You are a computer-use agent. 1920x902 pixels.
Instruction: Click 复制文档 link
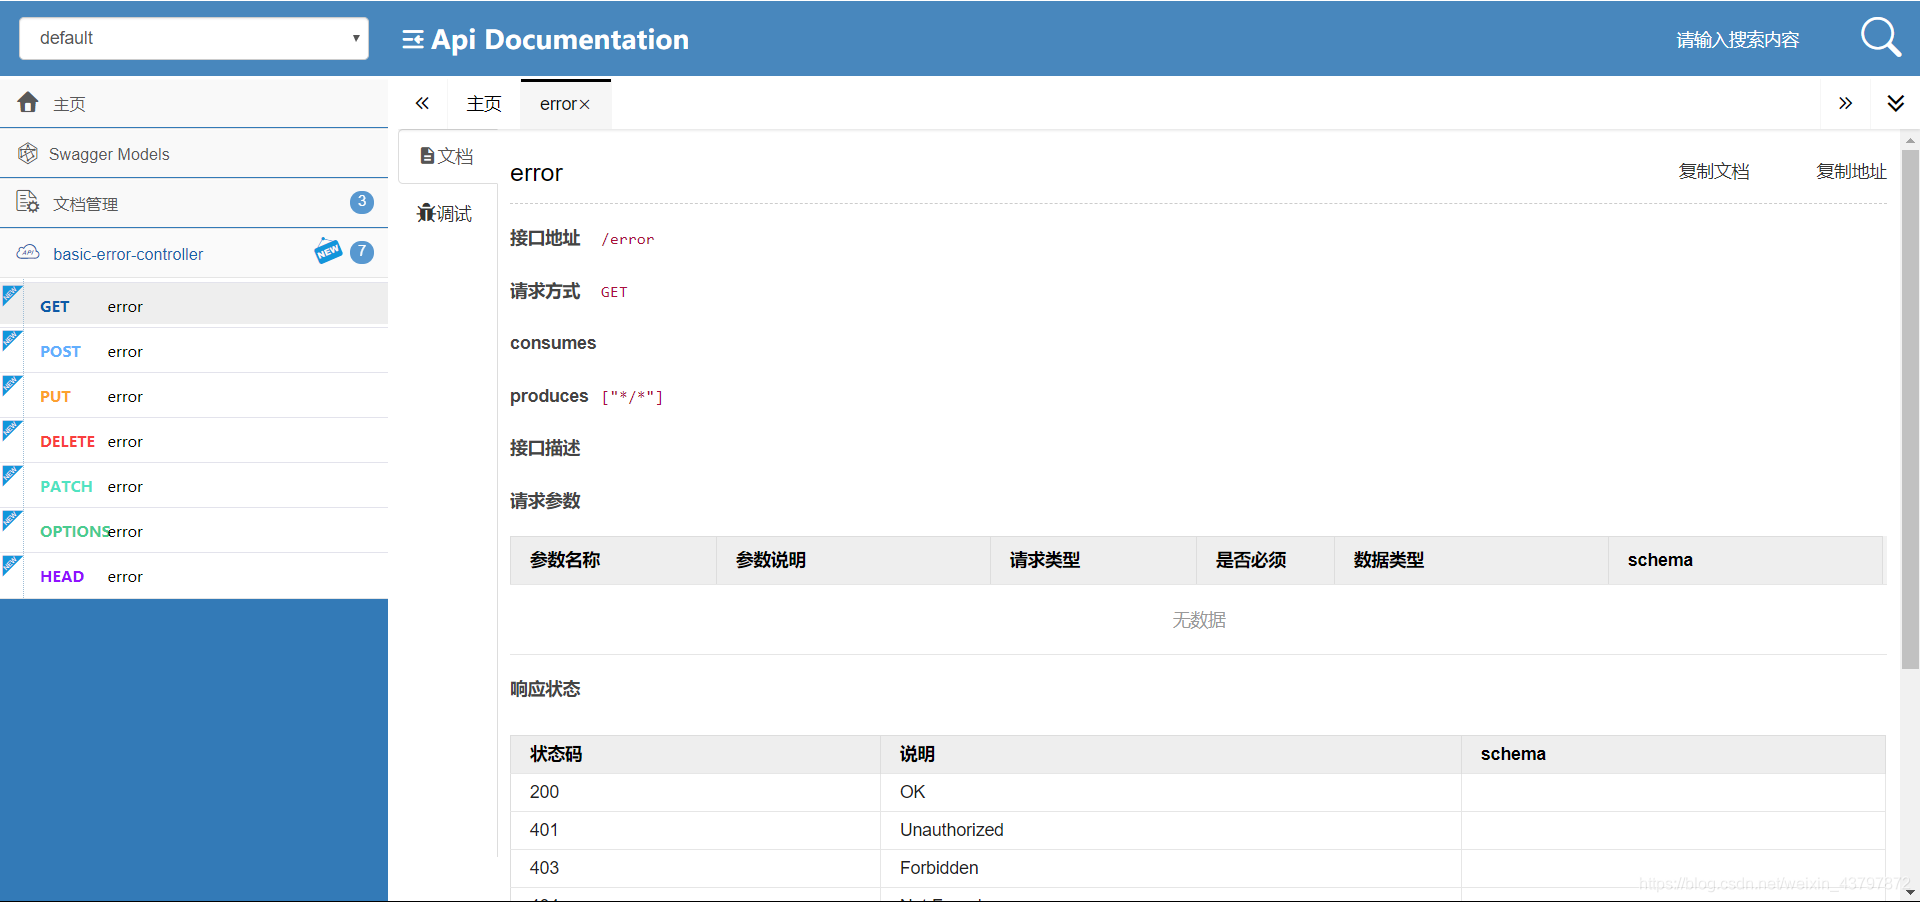click(1714, 171)
